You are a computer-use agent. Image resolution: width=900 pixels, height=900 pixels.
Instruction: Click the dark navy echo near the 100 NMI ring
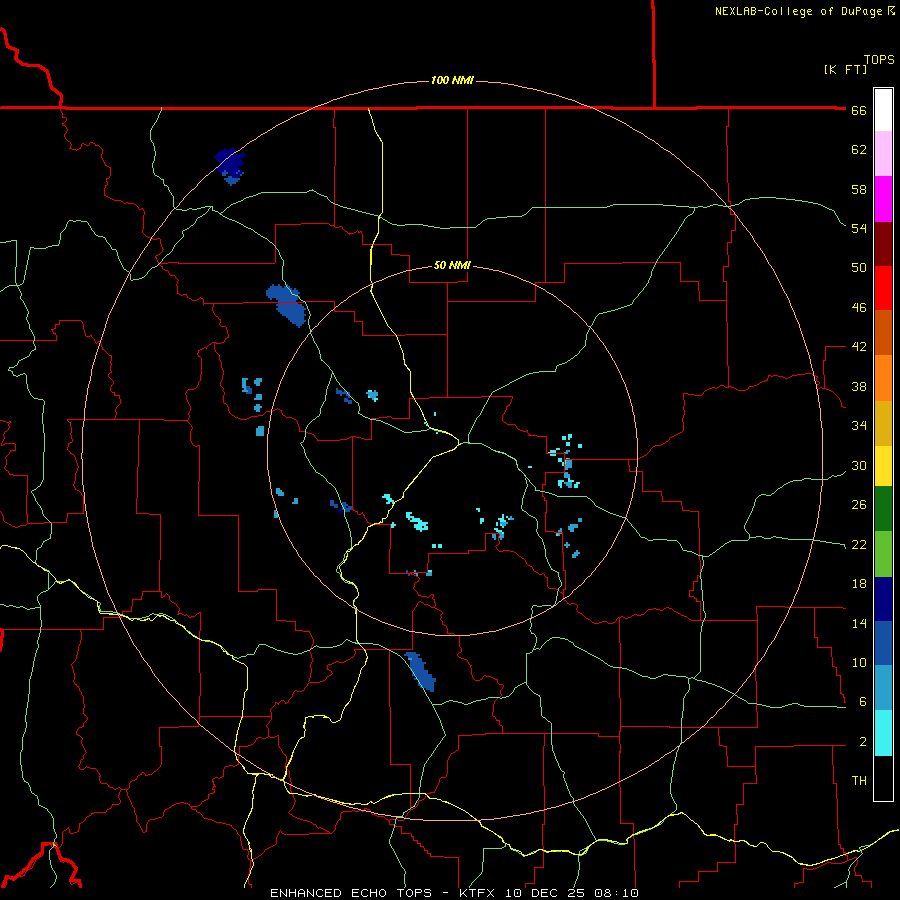230,165
